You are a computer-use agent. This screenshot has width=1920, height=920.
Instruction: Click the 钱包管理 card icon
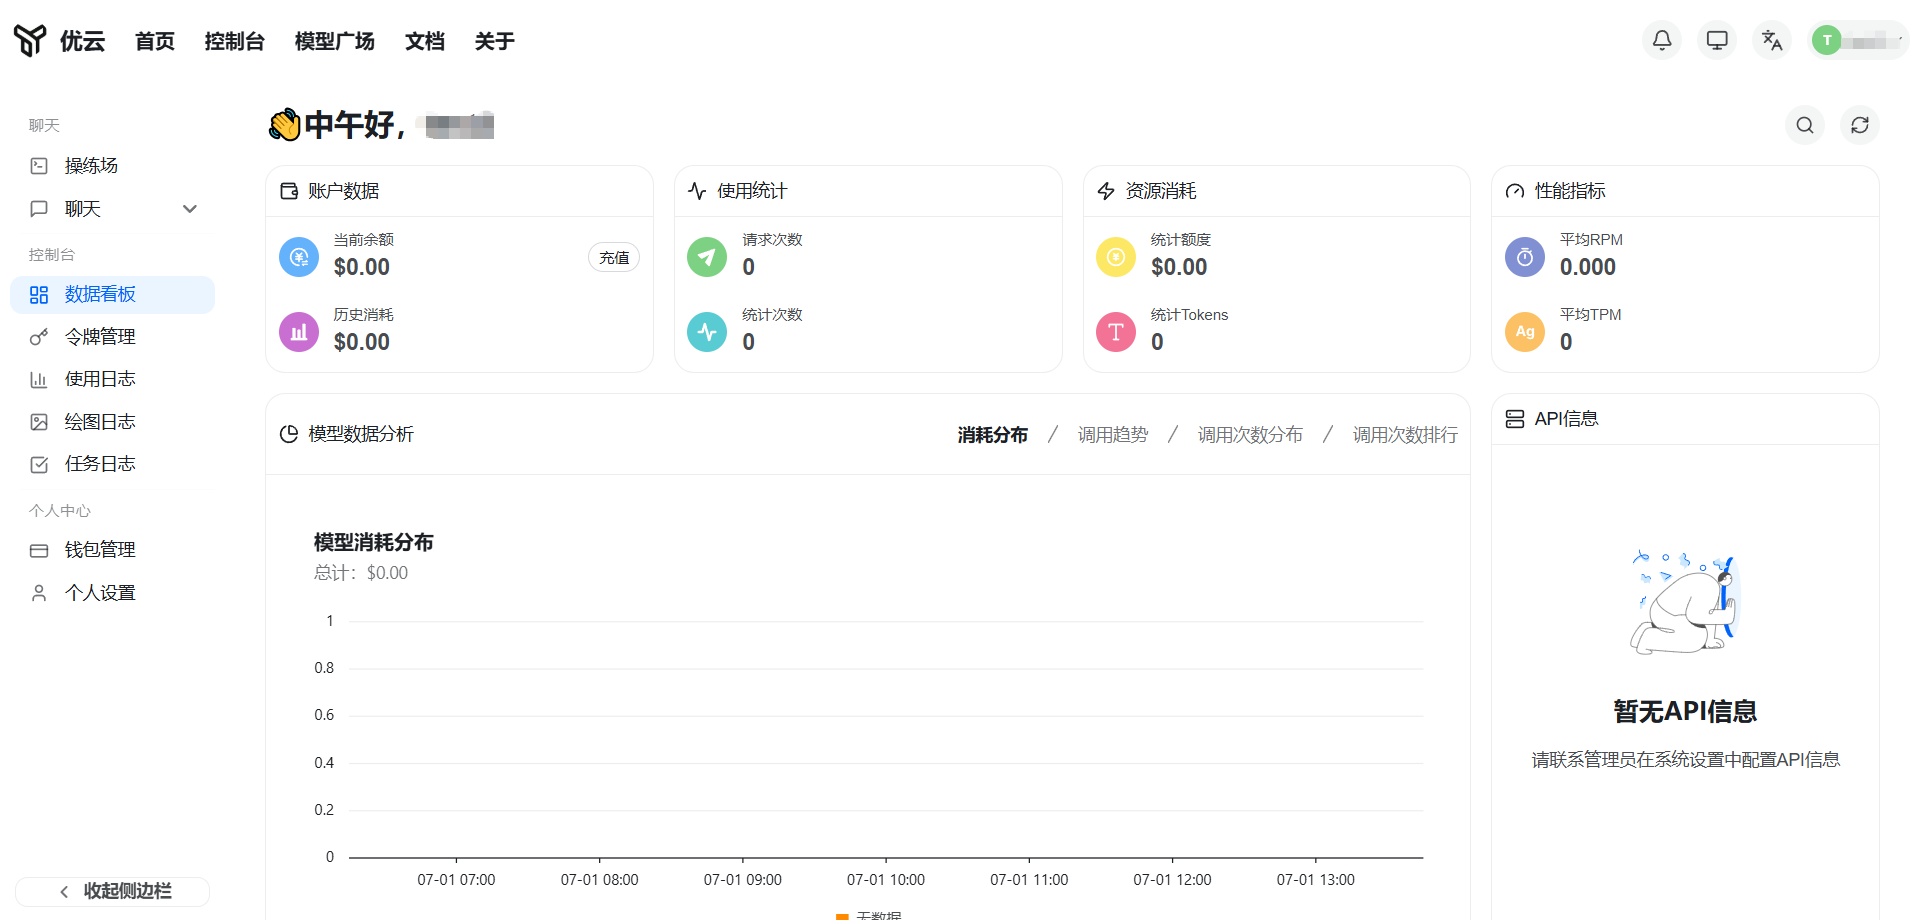(x=39, y=551)
